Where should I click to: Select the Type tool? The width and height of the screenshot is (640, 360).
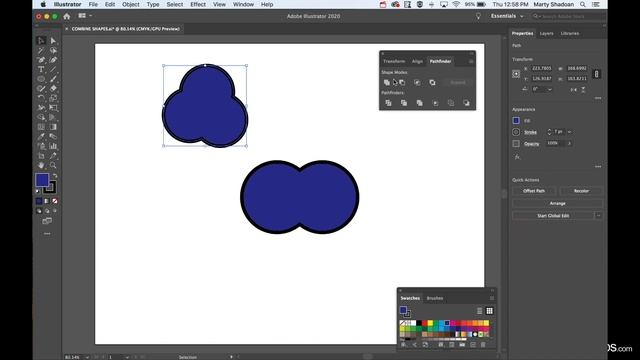click(x=41, y=69)
